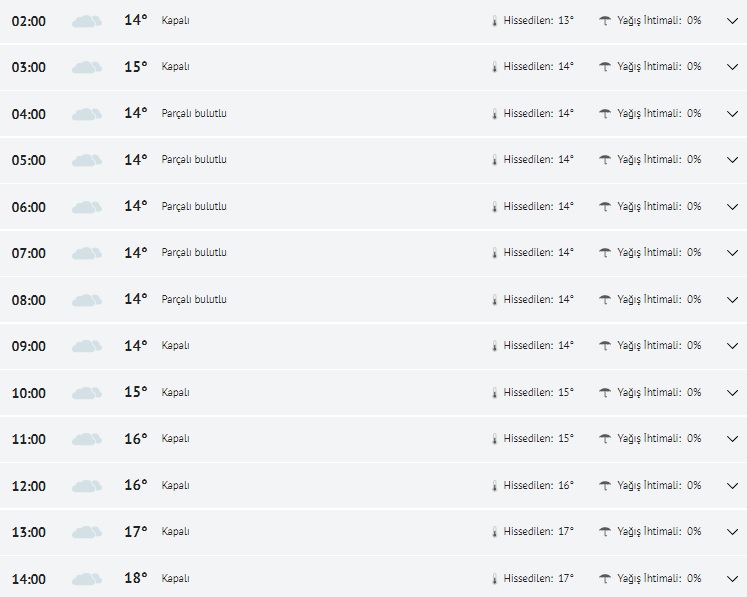This screenshot has width=747, height=597.
Task: Click the umbrella icon in the 07:00 row
Action: coord(605,253)
